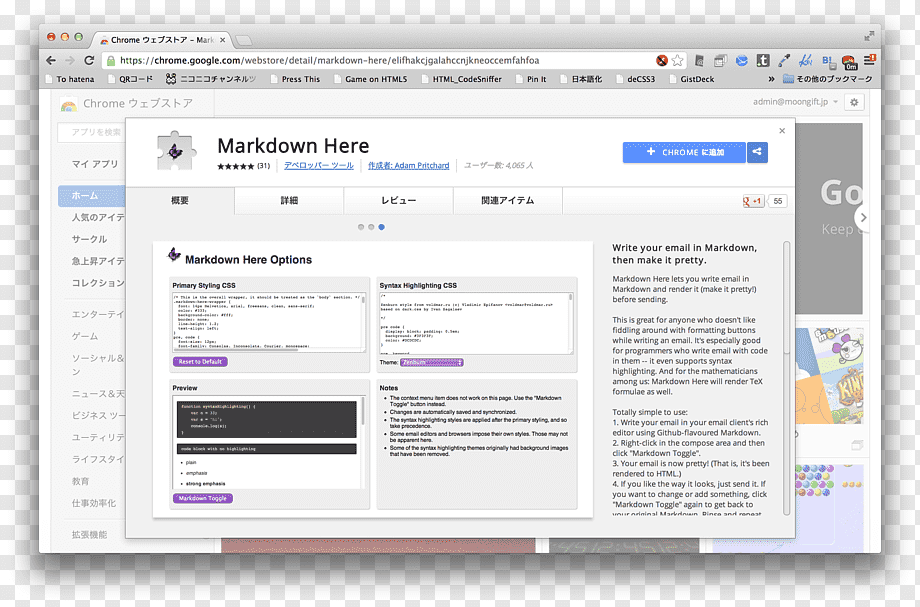Open the admin@moongift.jp account dropdown
The width and height of the screenshot is (920, 607).
point(796,102)
